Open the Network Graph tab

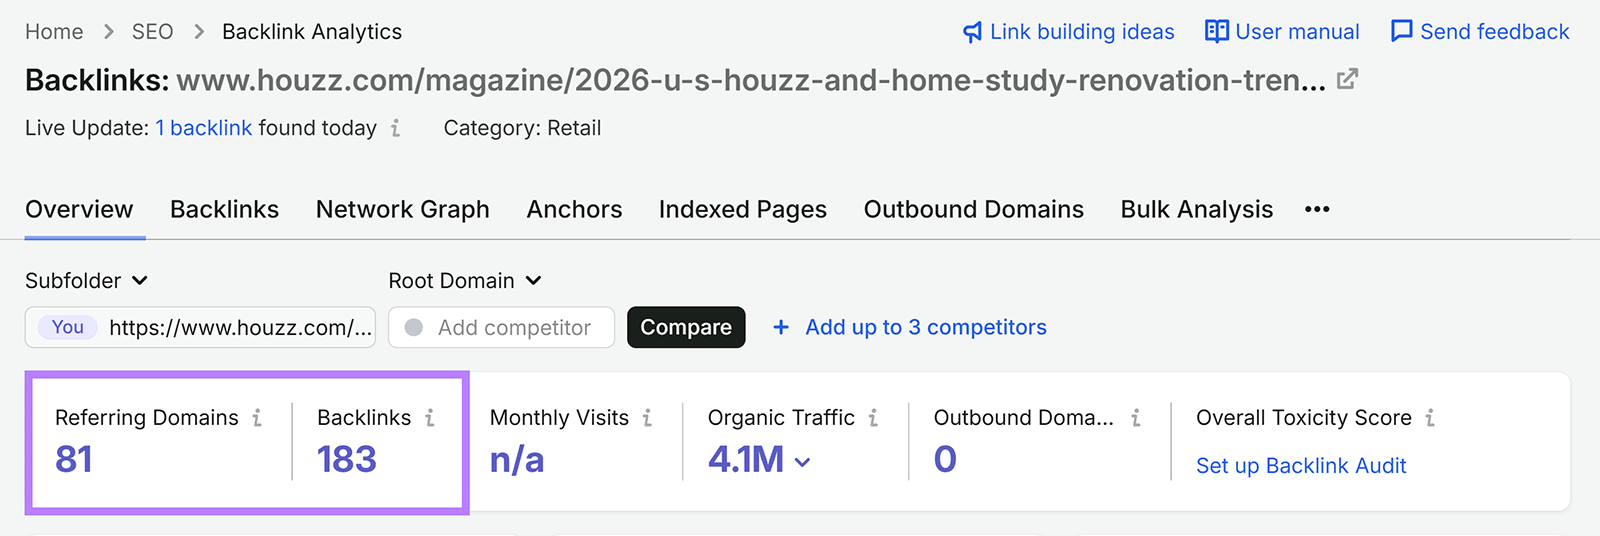(x=403, y=209)
